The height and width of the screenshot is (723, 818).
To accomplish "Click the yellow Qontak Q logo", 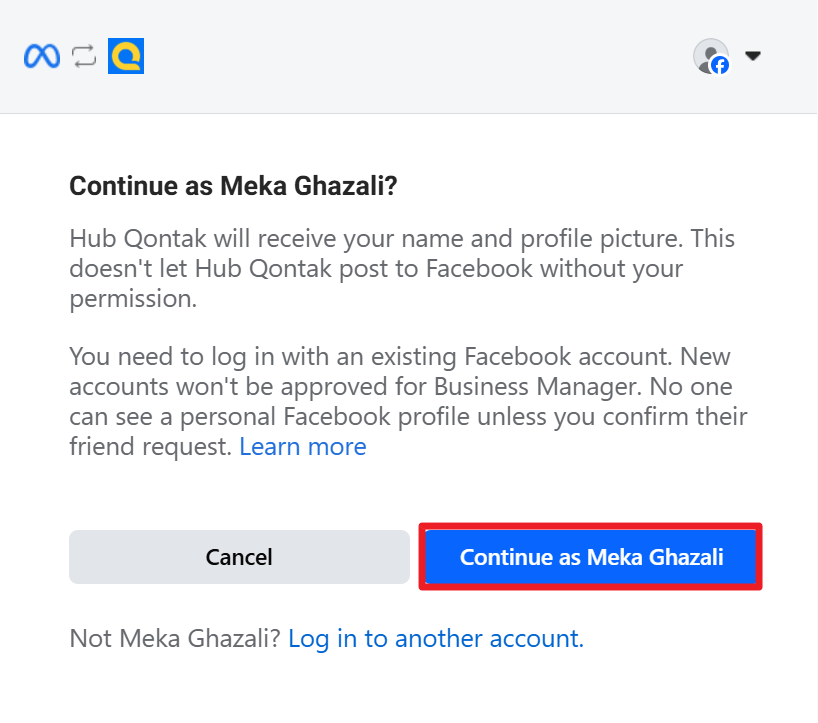I will tap(127, 56).
